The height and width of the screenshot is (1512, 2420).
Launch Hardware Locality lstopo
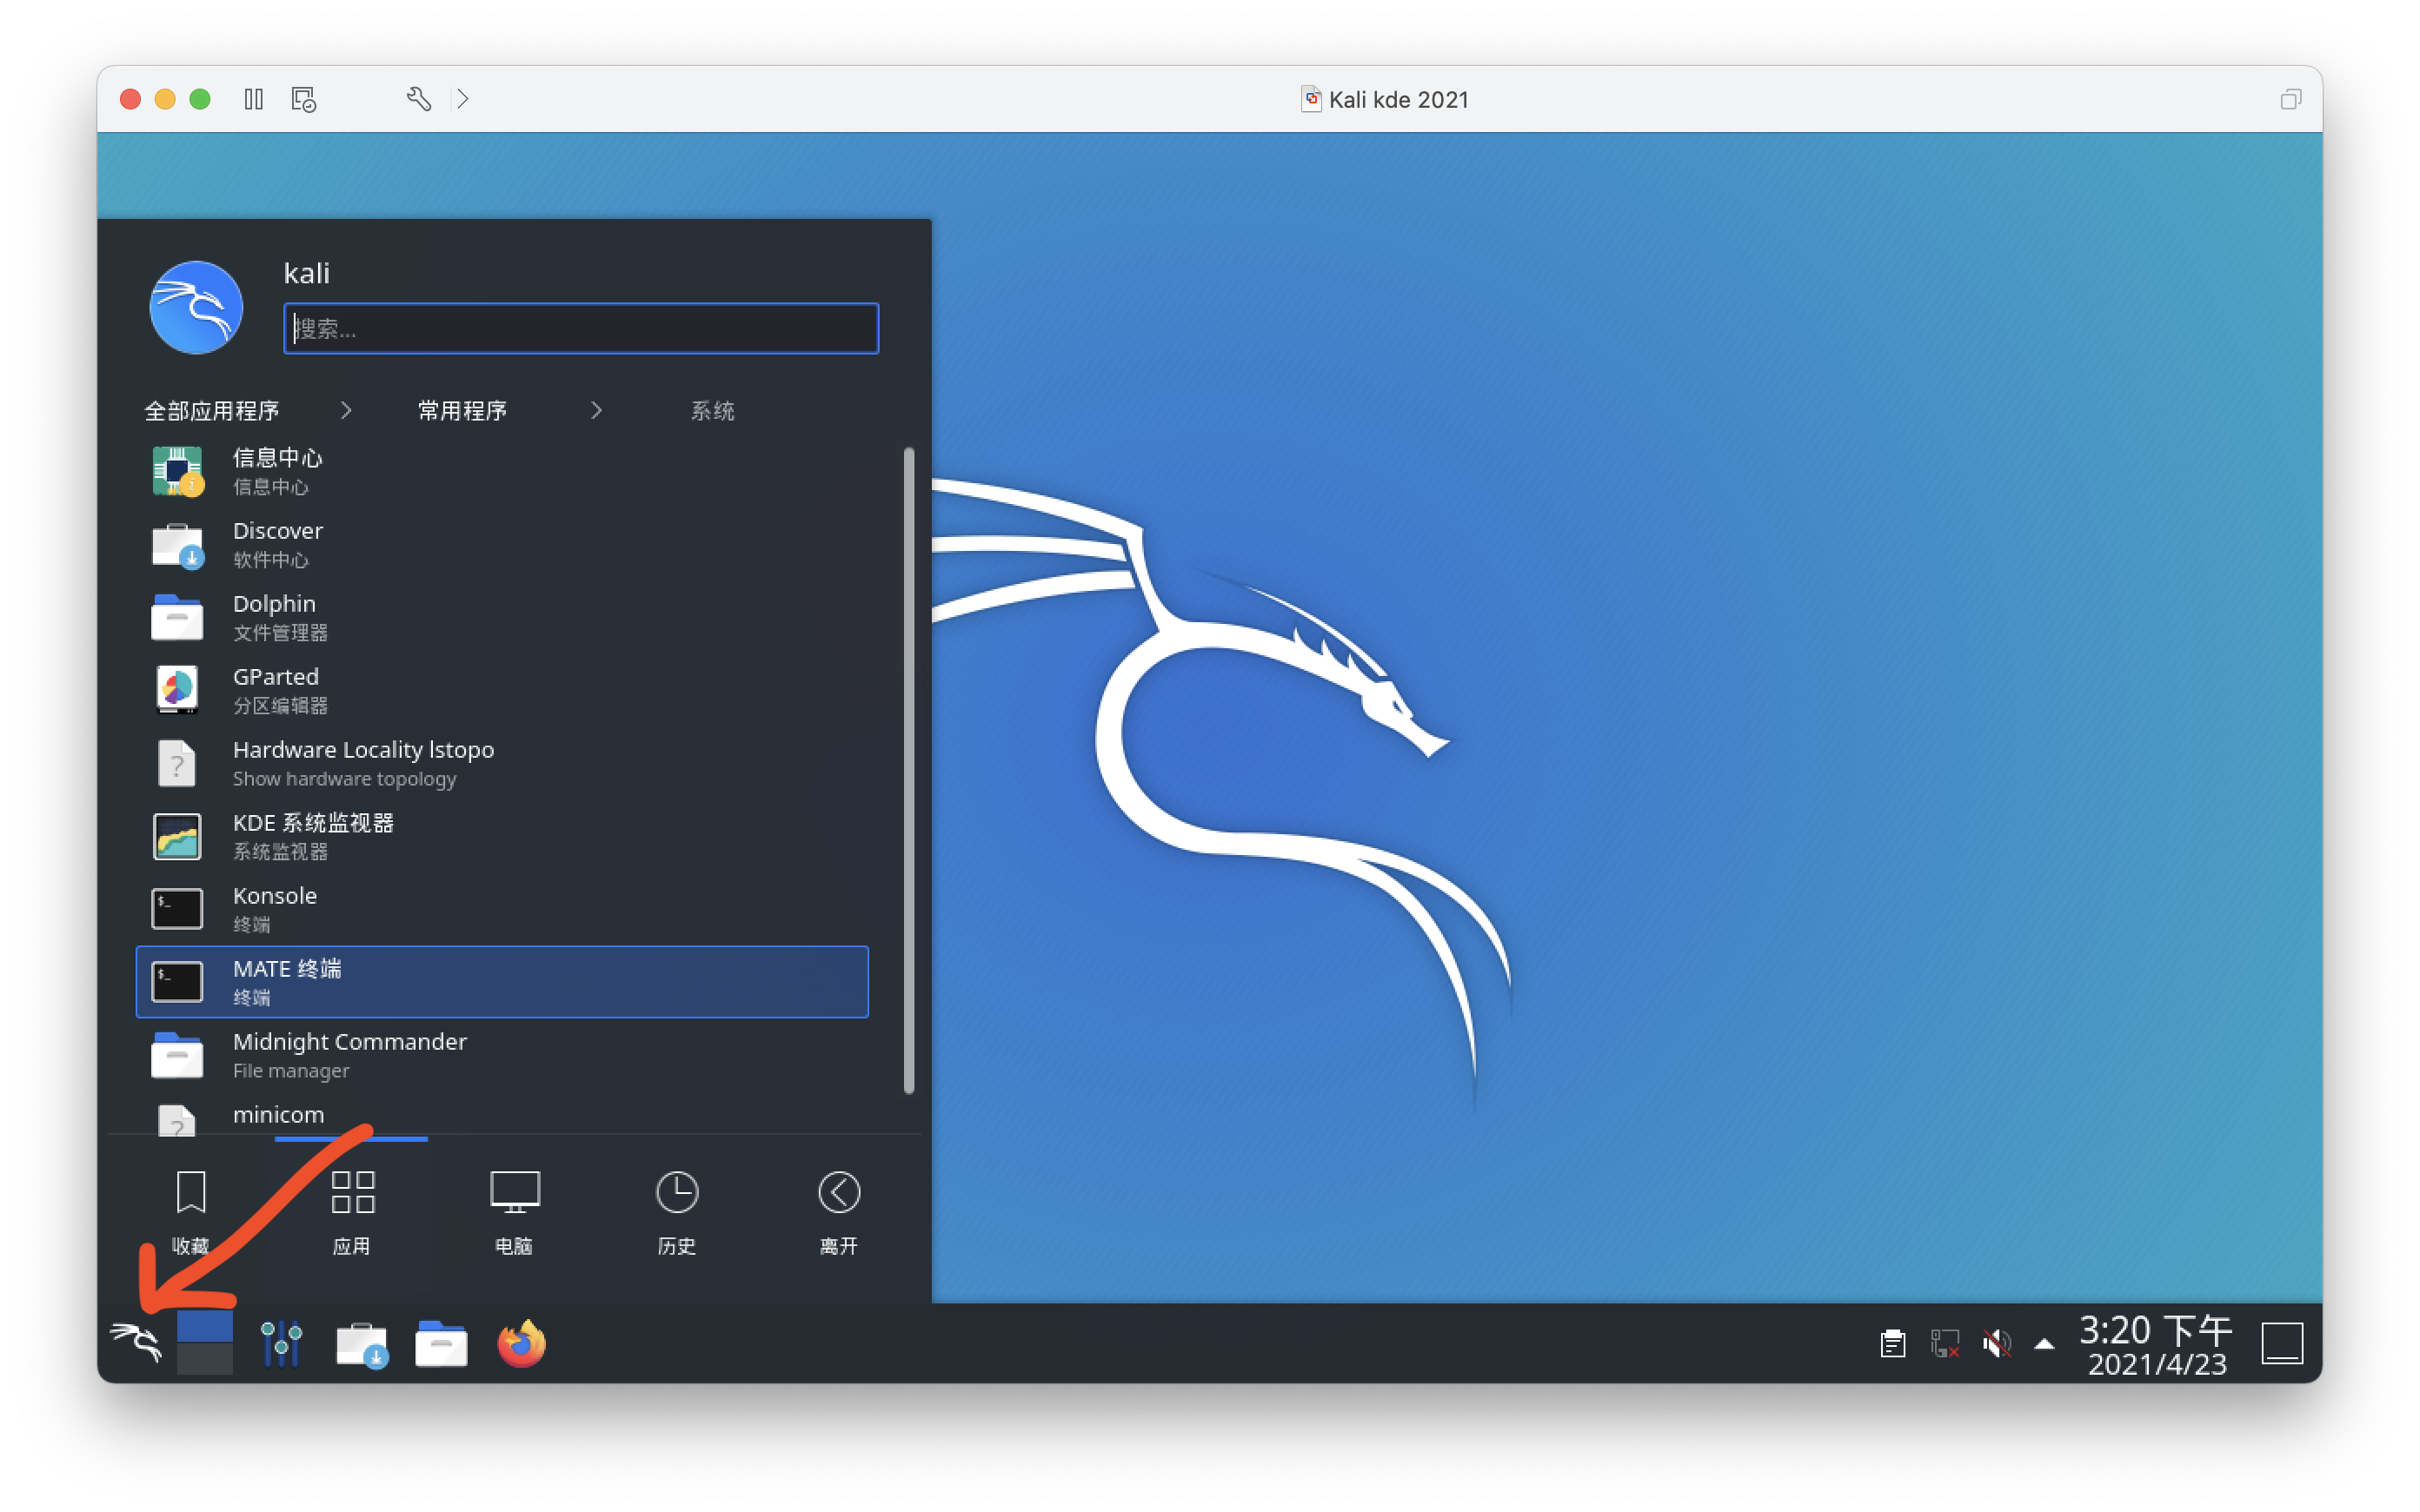pos(502,763)
